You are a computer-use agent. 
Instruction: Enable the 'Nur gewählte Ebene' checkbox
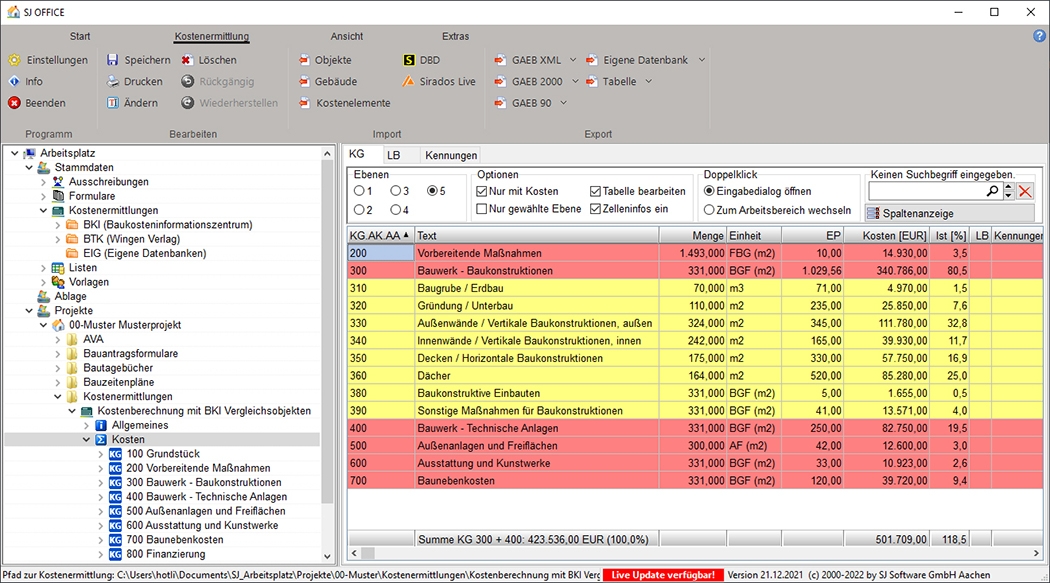tap(483, 210)
